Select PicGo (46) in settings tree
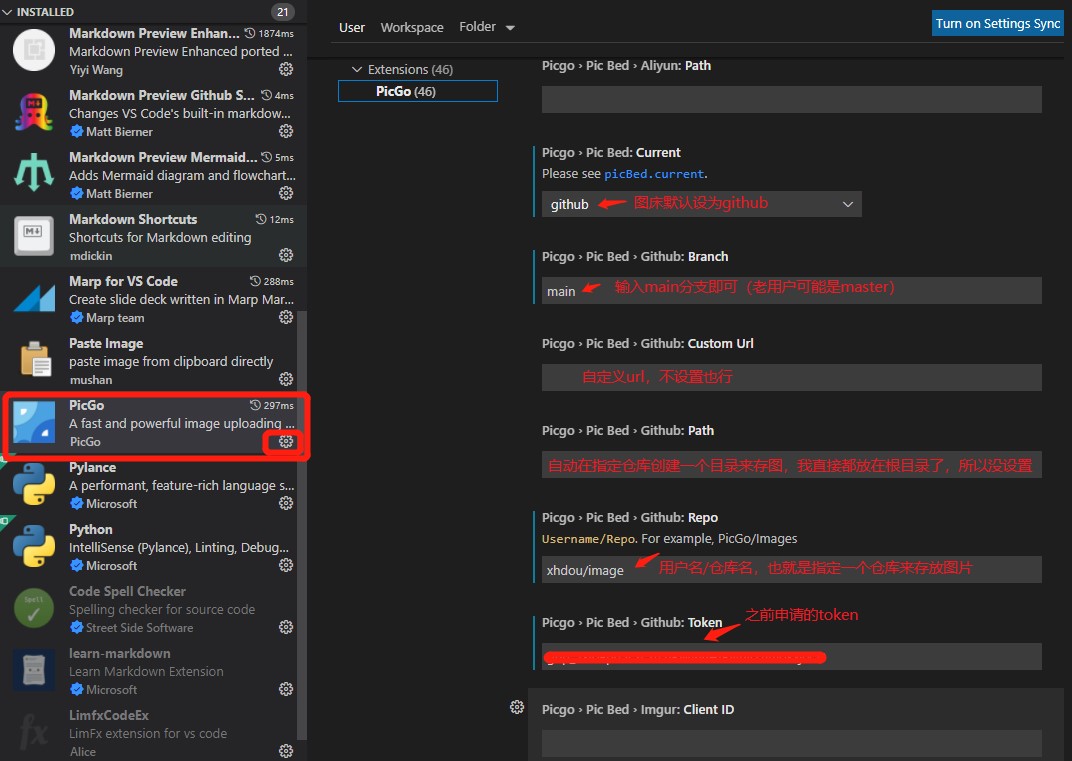1072x761 pixels. pyautogui.click(x=418, y=91)
